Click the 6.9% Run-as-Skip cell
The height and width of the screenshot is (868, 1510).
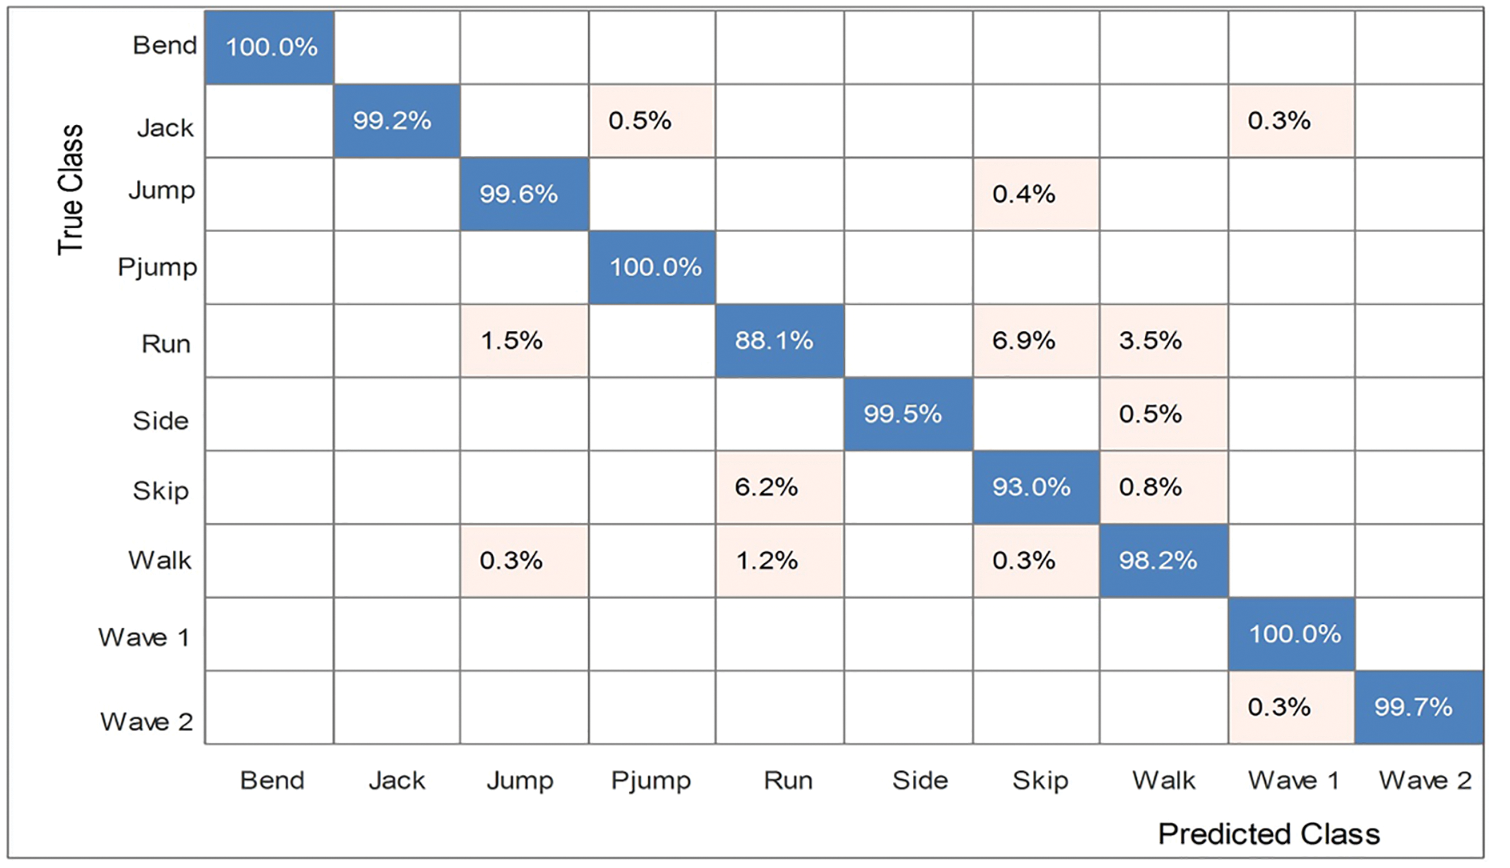point(1035,341)
